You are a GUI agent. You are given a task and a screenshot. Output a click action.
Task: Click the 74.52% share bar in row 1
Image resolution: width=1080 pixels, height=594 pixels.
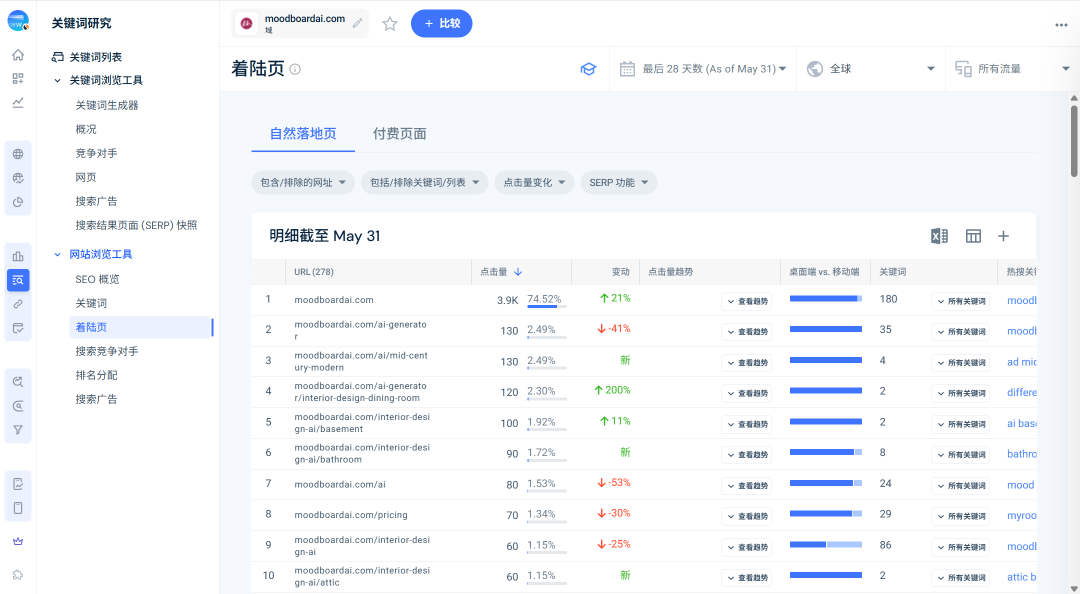point(547,306)
